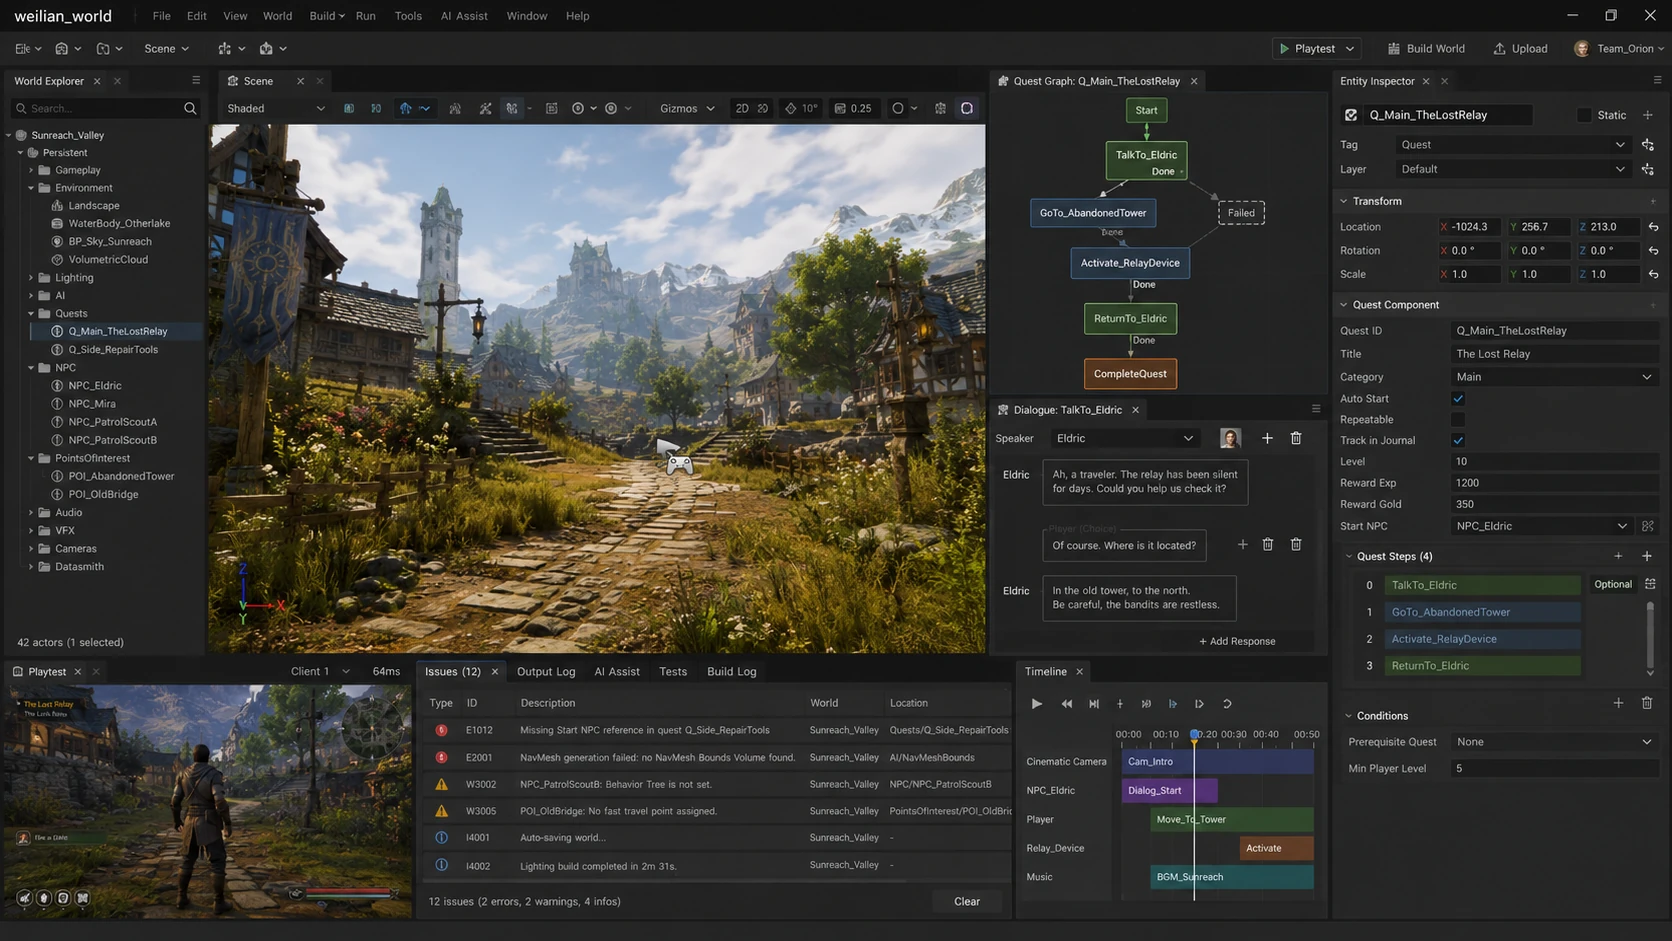Toggle the 2D view mode in Scene toolbar
This screenshot has width=1672, height=941.
click(x=742, y=108)
